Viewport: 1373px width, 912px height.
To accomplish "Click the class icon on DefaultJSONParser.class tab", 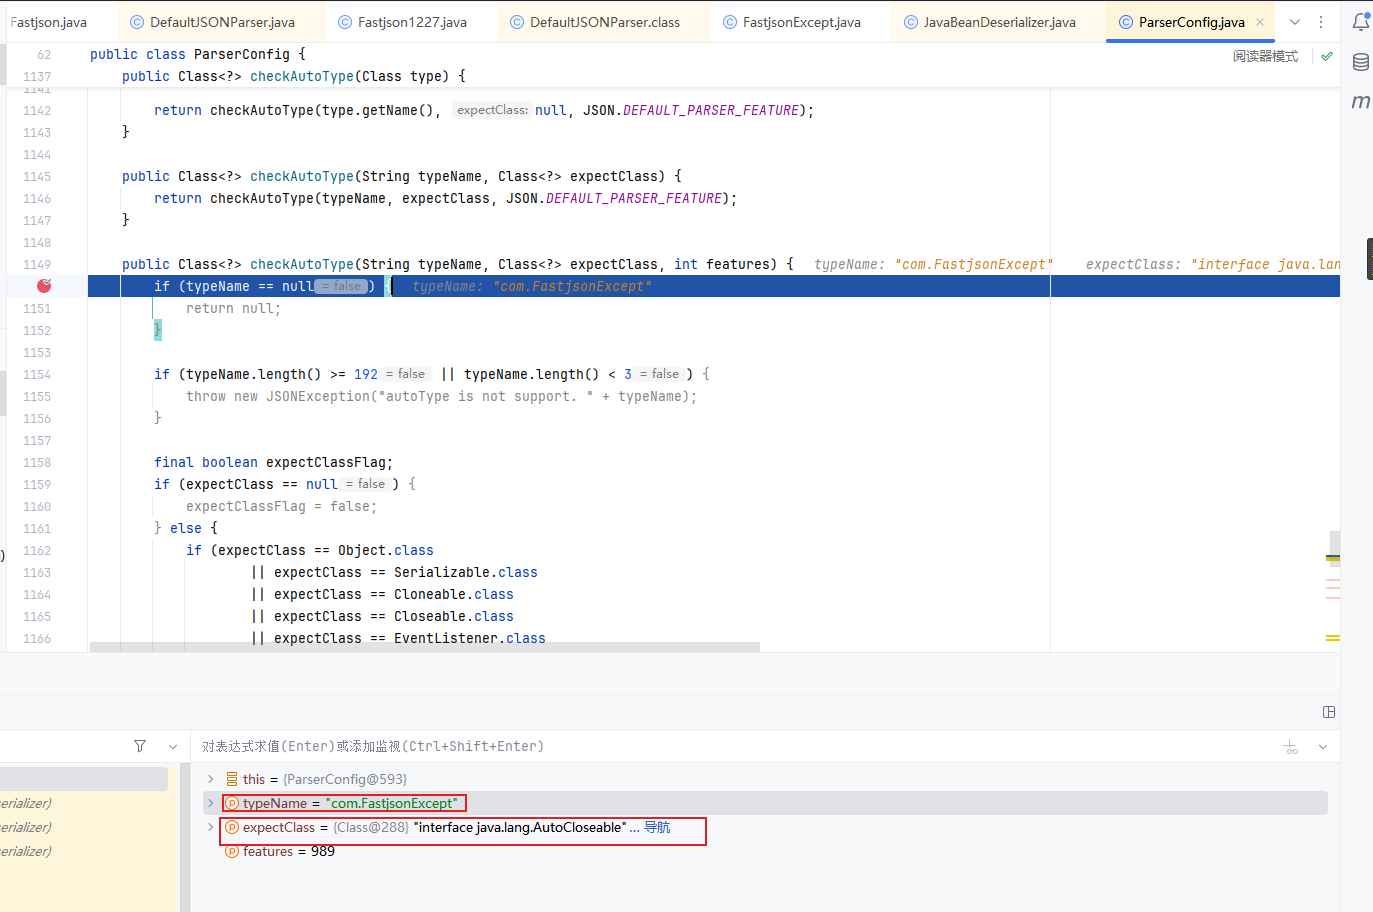I will point(517,22).
